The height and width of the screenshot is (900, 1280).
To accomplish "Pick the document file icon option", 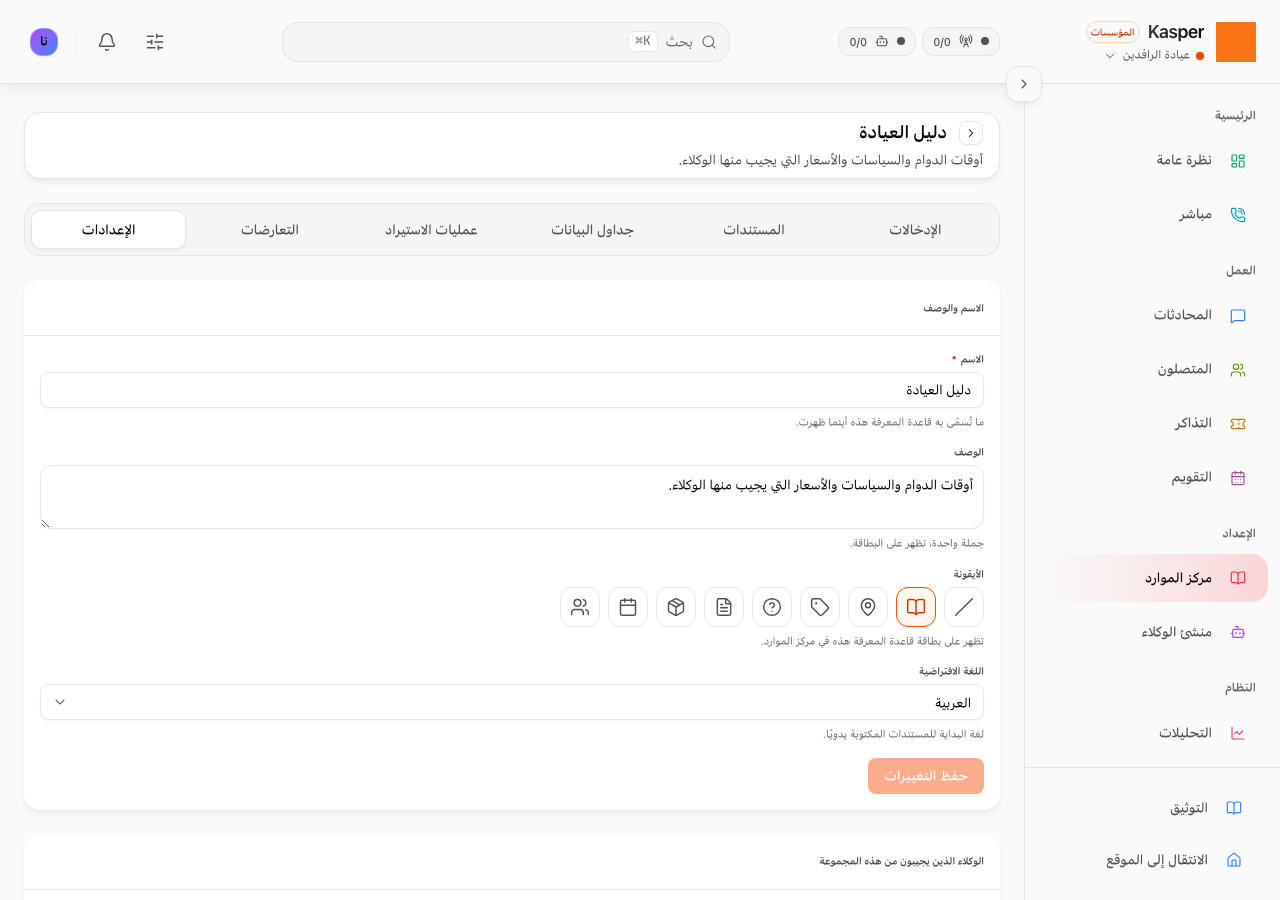I will pos(724,607).
